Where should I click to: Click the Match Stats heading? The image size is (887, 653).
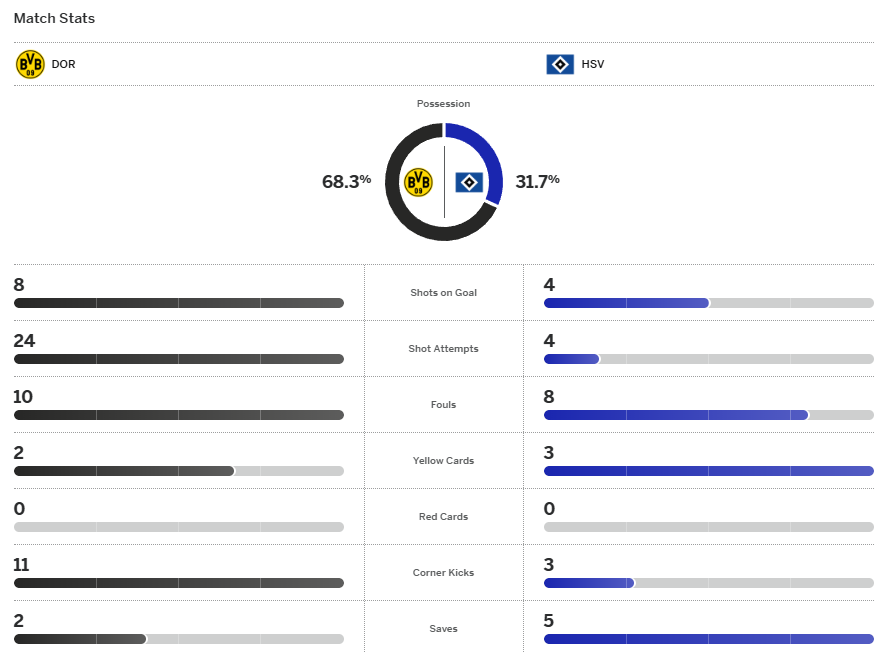point(54,18)
